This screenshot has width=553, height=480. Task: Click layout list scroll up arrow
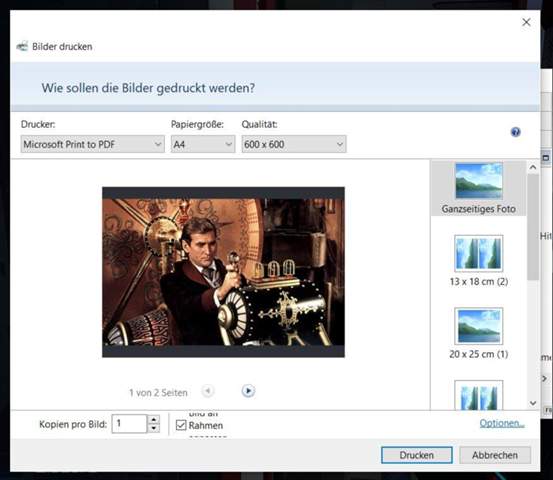click(533, 167)
